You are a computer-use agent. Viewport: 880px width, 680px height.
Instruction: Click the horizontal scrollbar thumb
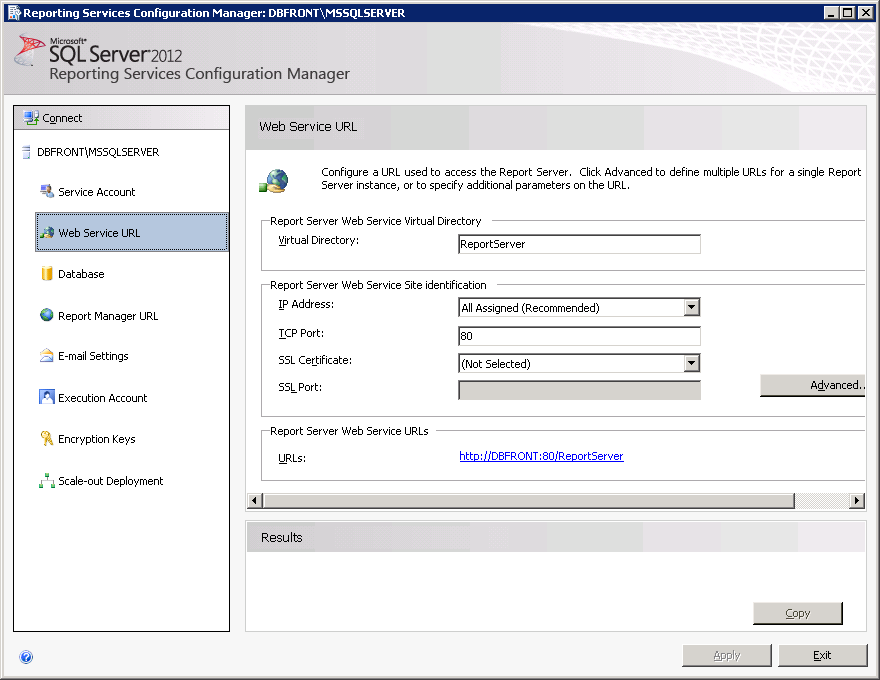pos(529,500)
